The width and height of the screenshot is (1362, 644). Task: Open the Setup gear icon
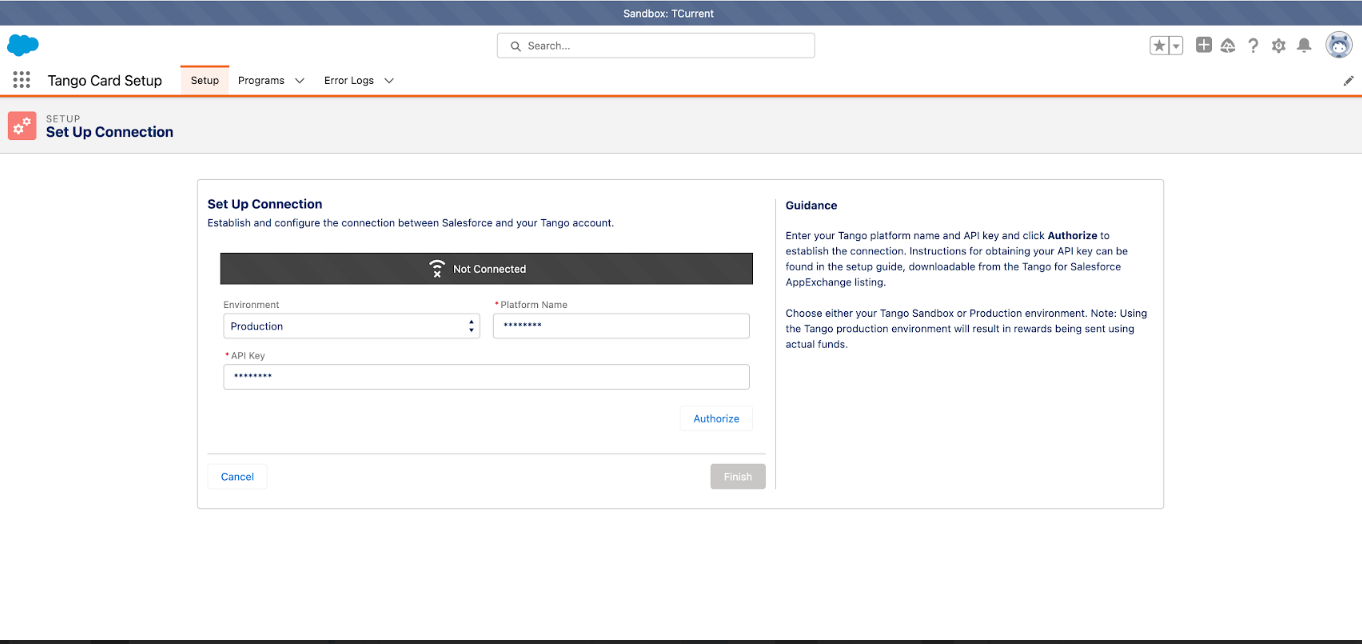click(1278, 45)
